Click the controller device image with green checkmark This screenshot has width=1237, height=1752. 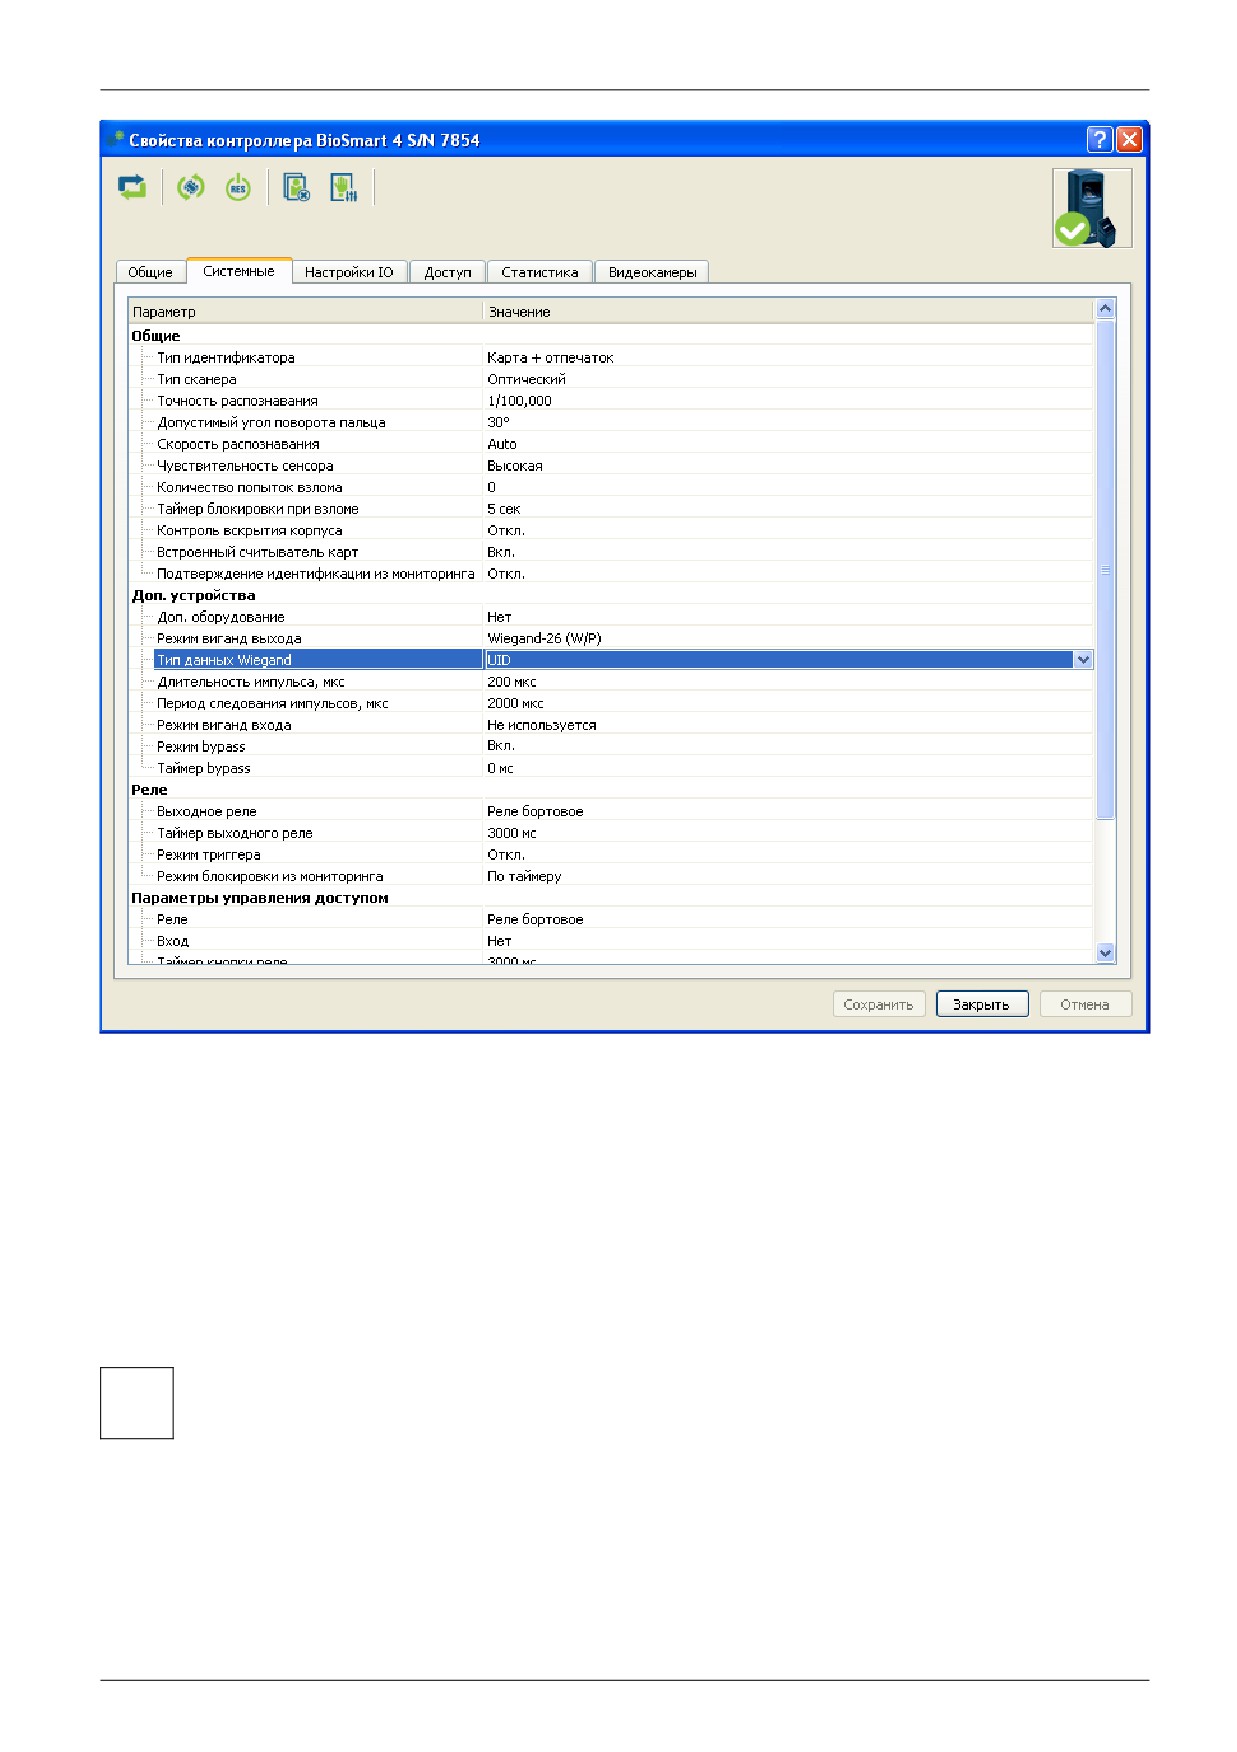tap(1092, 208)
